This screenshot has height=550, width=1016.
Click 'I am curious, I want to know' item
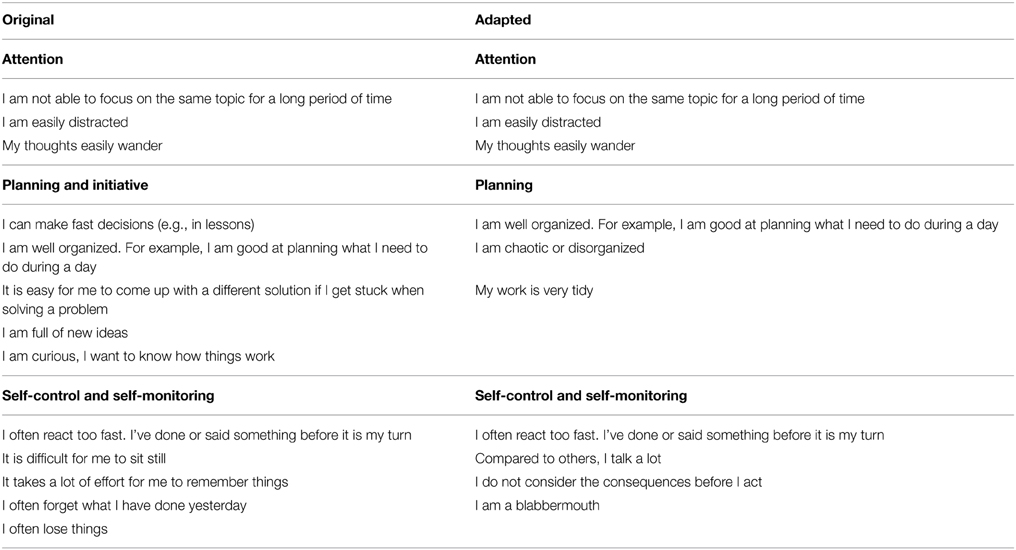pyautogui.click(x=138, y=356)
